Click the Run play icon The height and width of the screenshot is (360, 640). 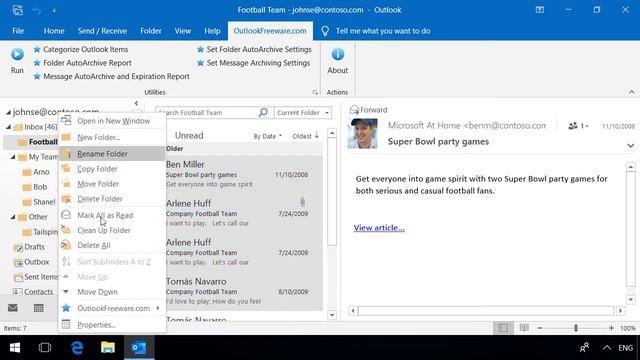tap(17, 54)
